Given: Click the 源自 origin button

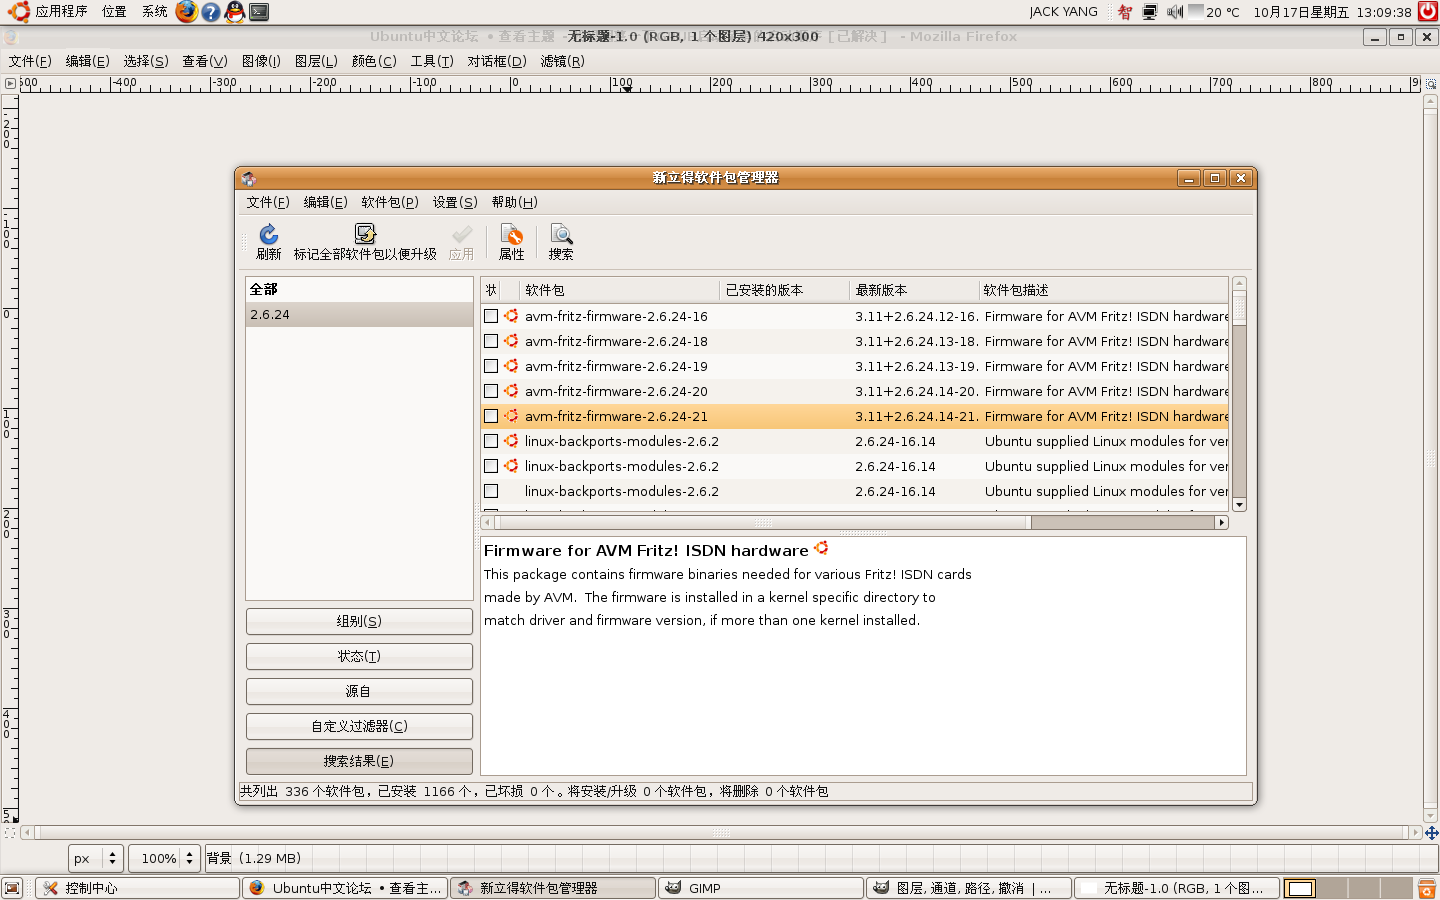Looking at the screenshot, I should click(359, 691).
